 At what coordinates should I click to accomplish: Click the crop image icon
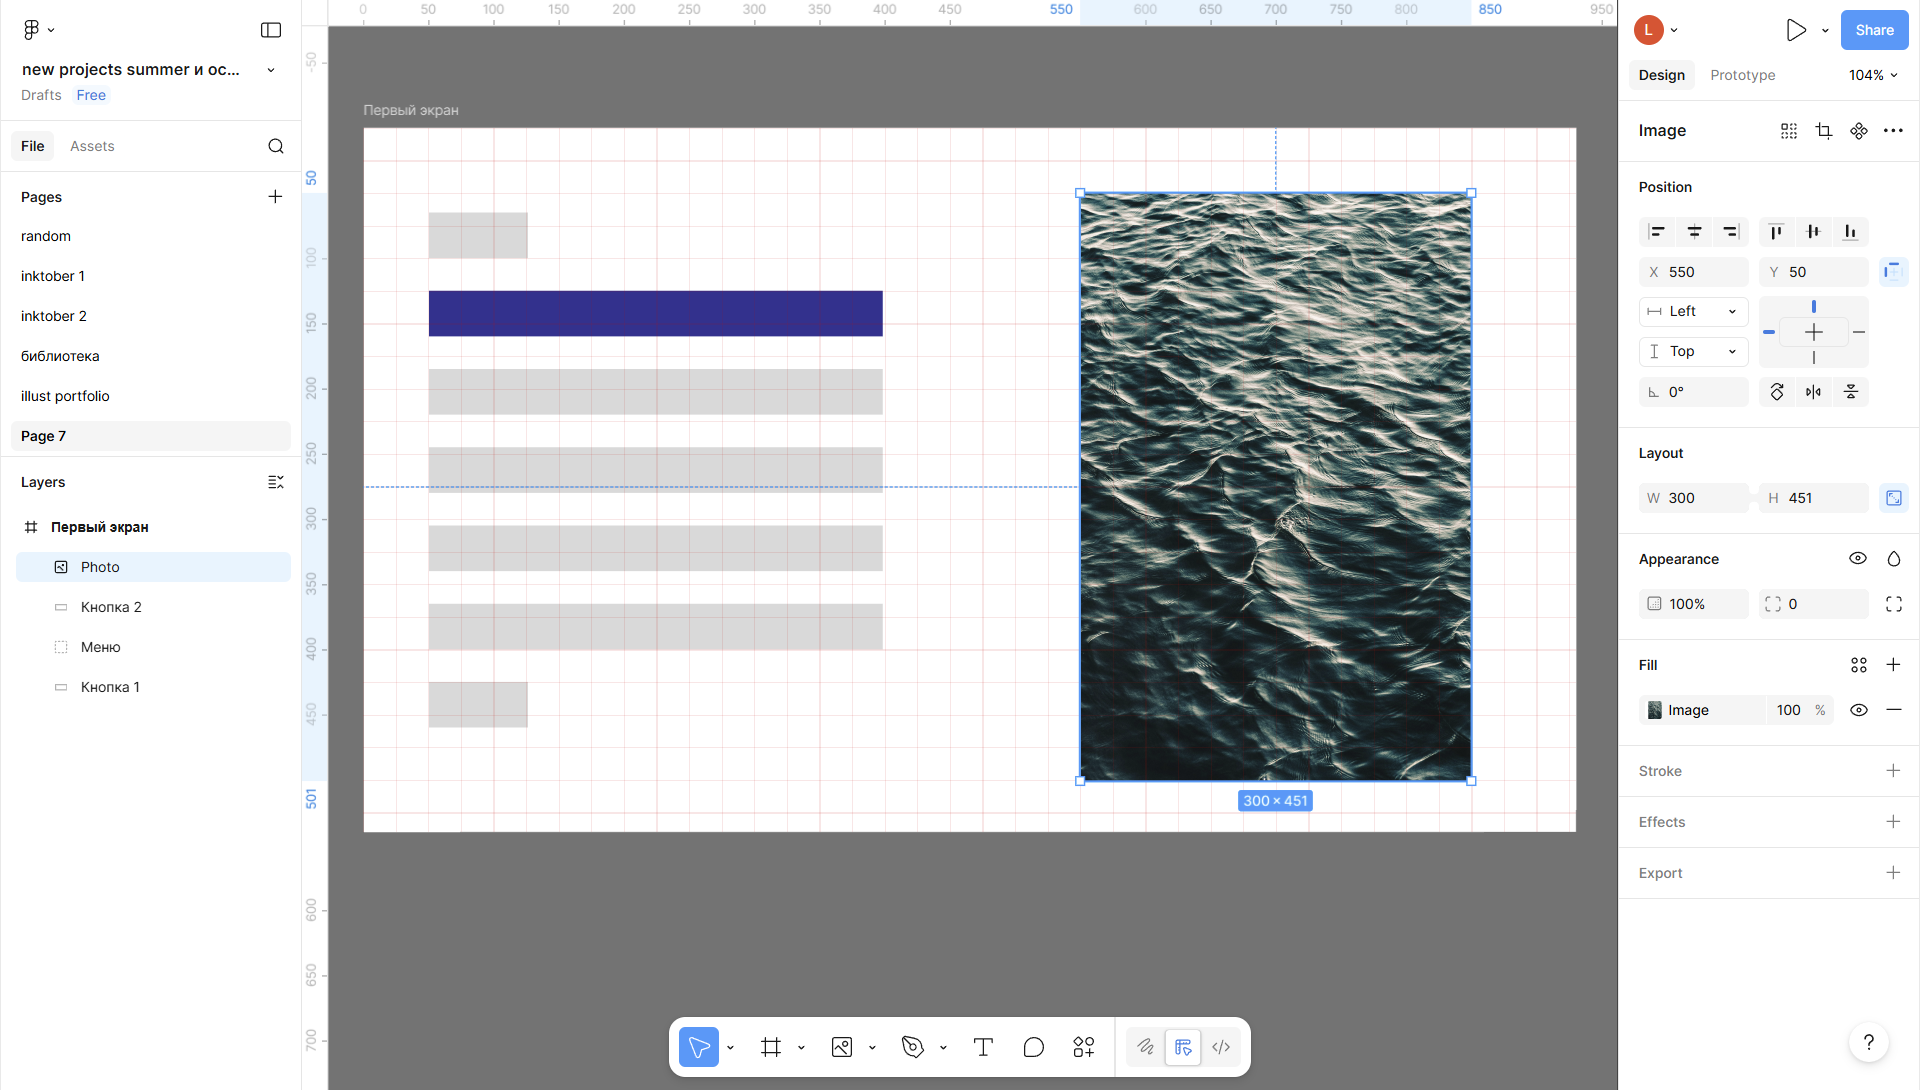(x=1823, y=131)
